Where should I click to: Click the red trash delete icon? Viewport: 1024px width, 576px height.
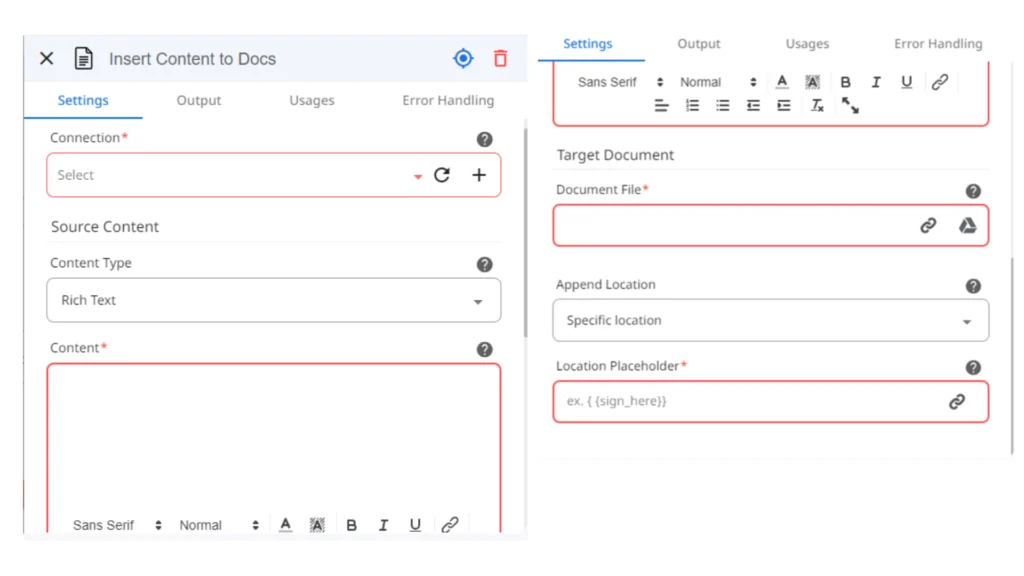500,59
